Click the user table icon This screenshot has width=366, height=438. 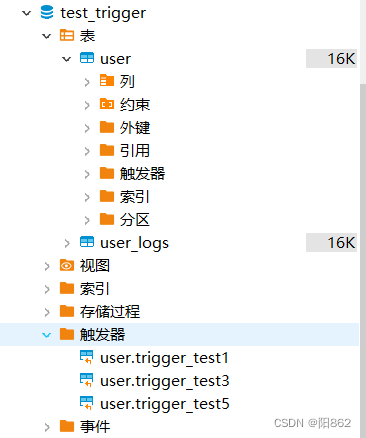87,58
